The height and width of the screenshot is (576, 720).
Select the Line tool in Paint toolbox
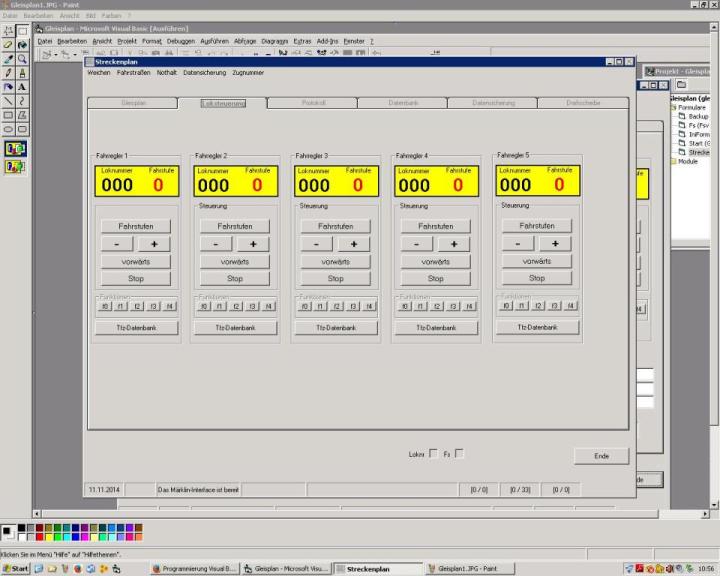pos(8,101)
